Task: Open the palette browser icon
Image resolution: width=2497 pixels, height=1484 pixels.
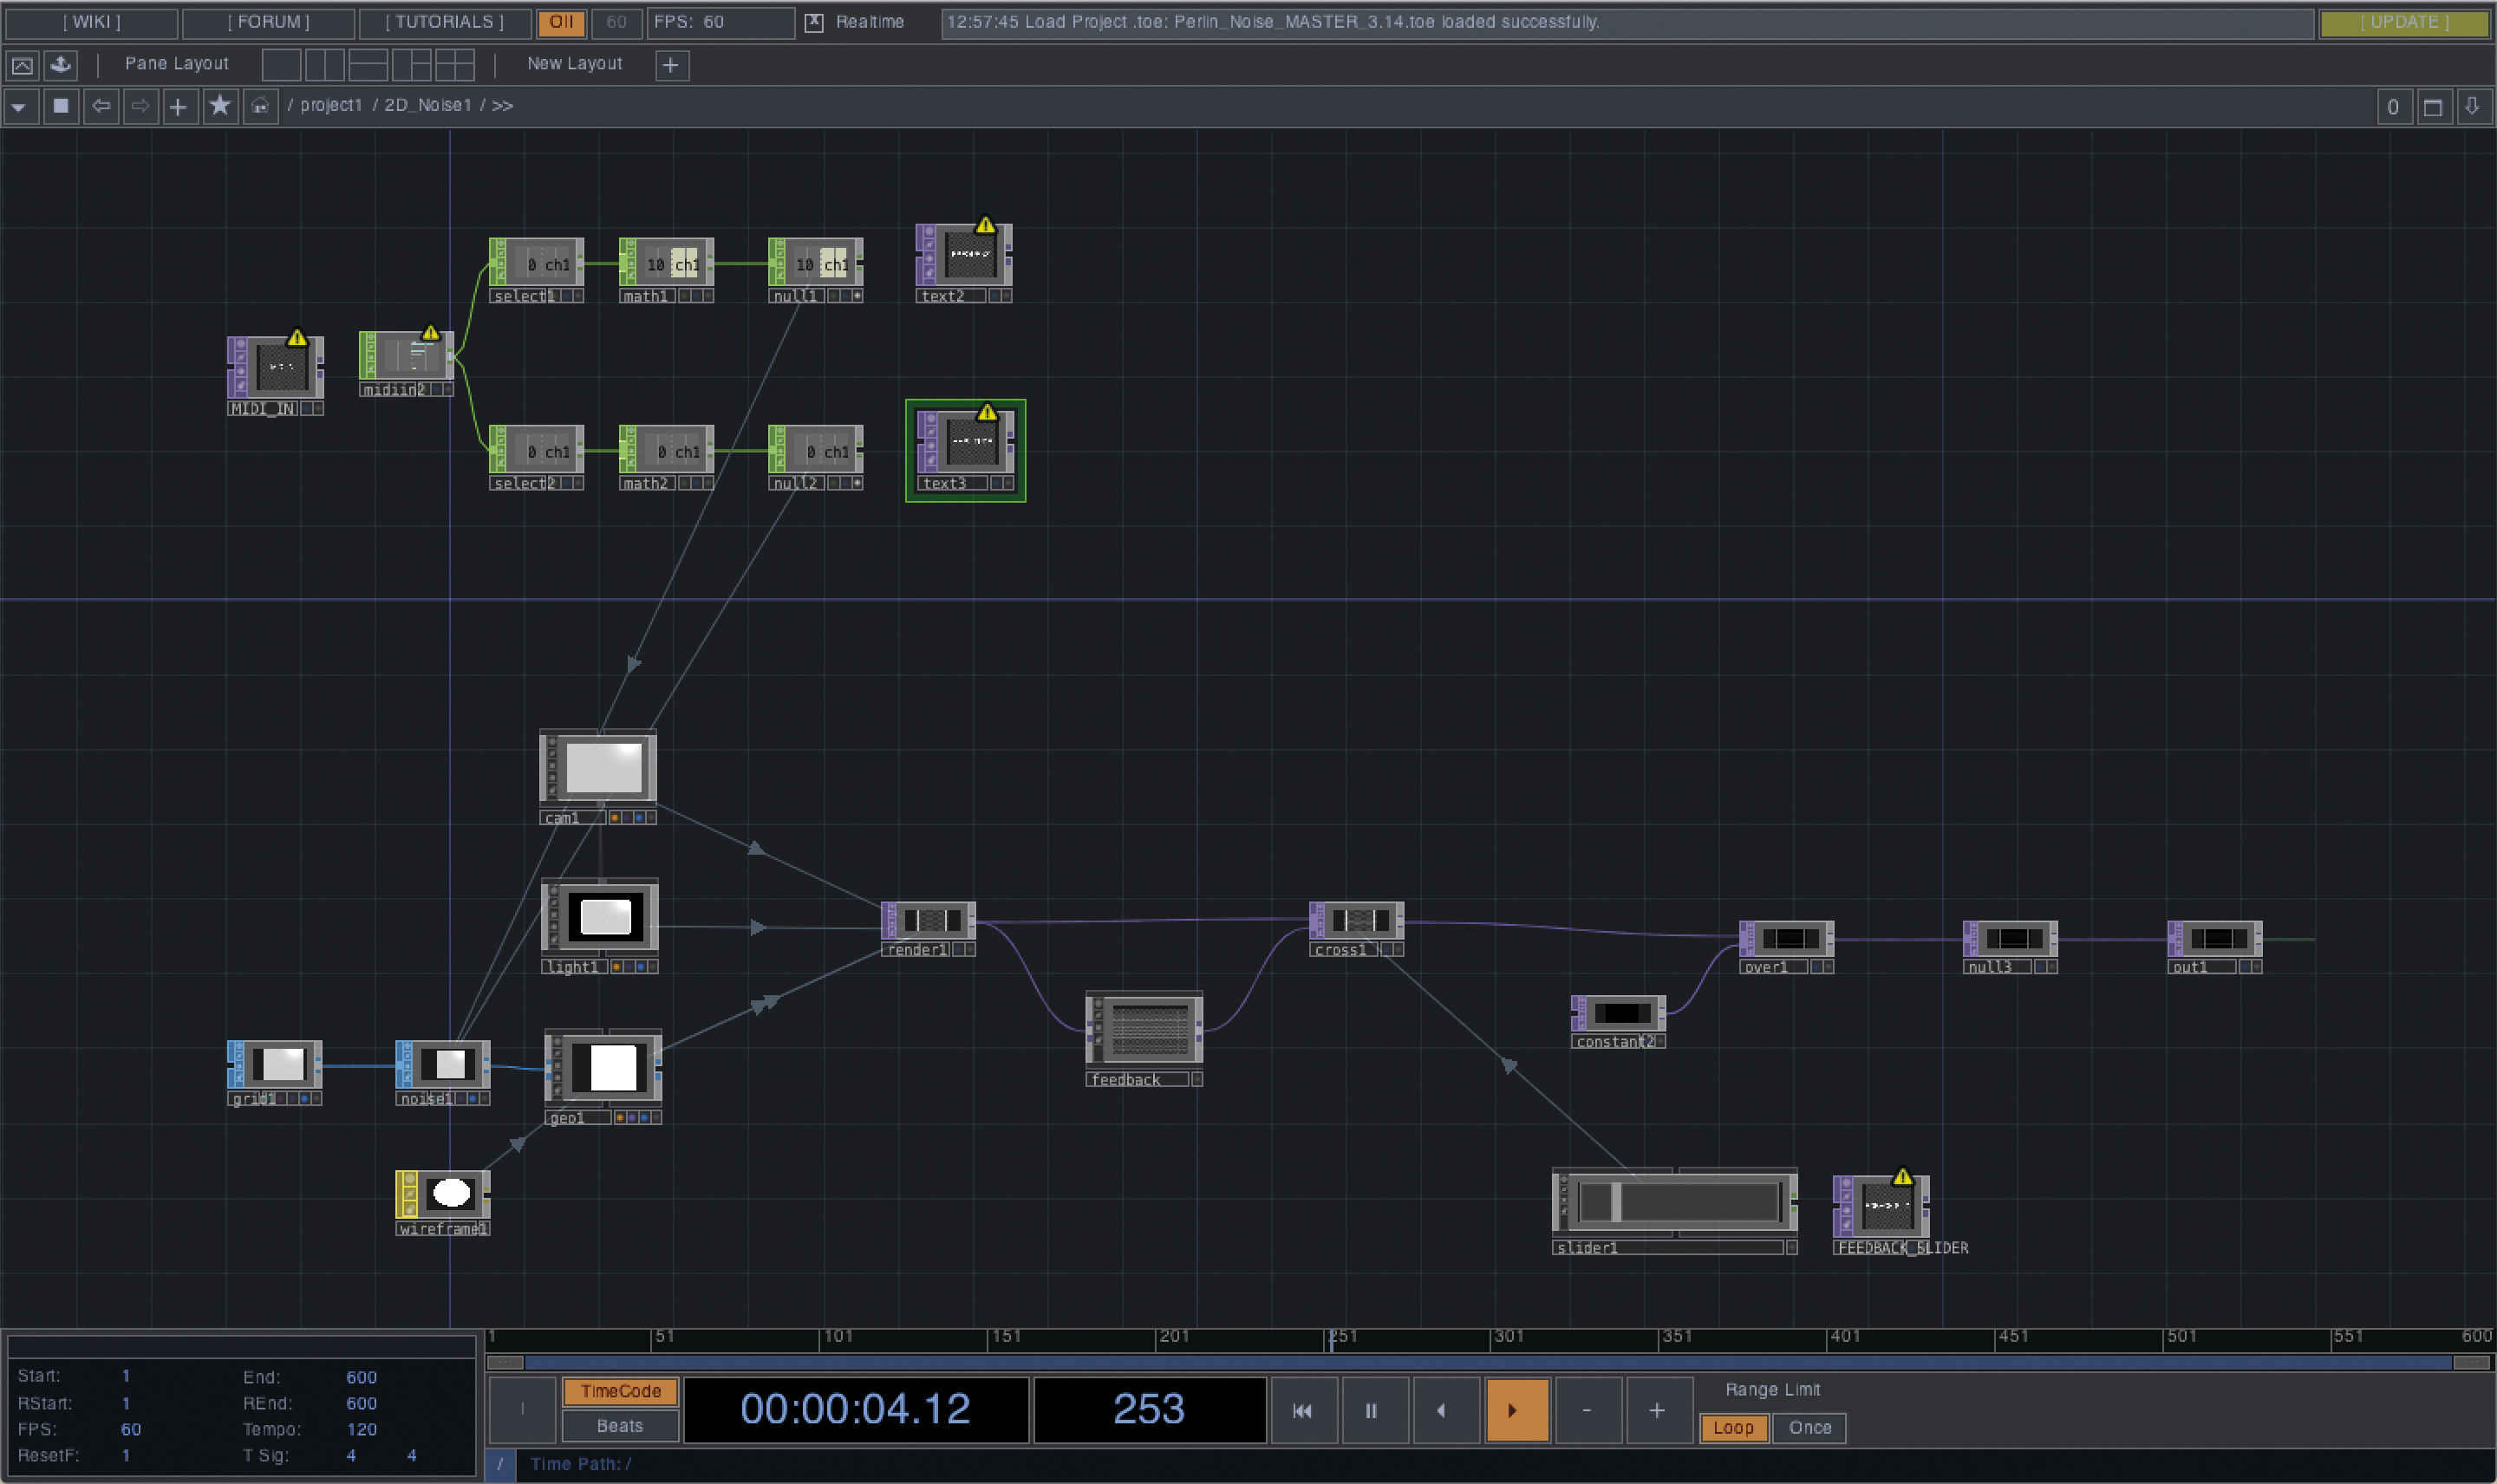Action: coord(22,65)
